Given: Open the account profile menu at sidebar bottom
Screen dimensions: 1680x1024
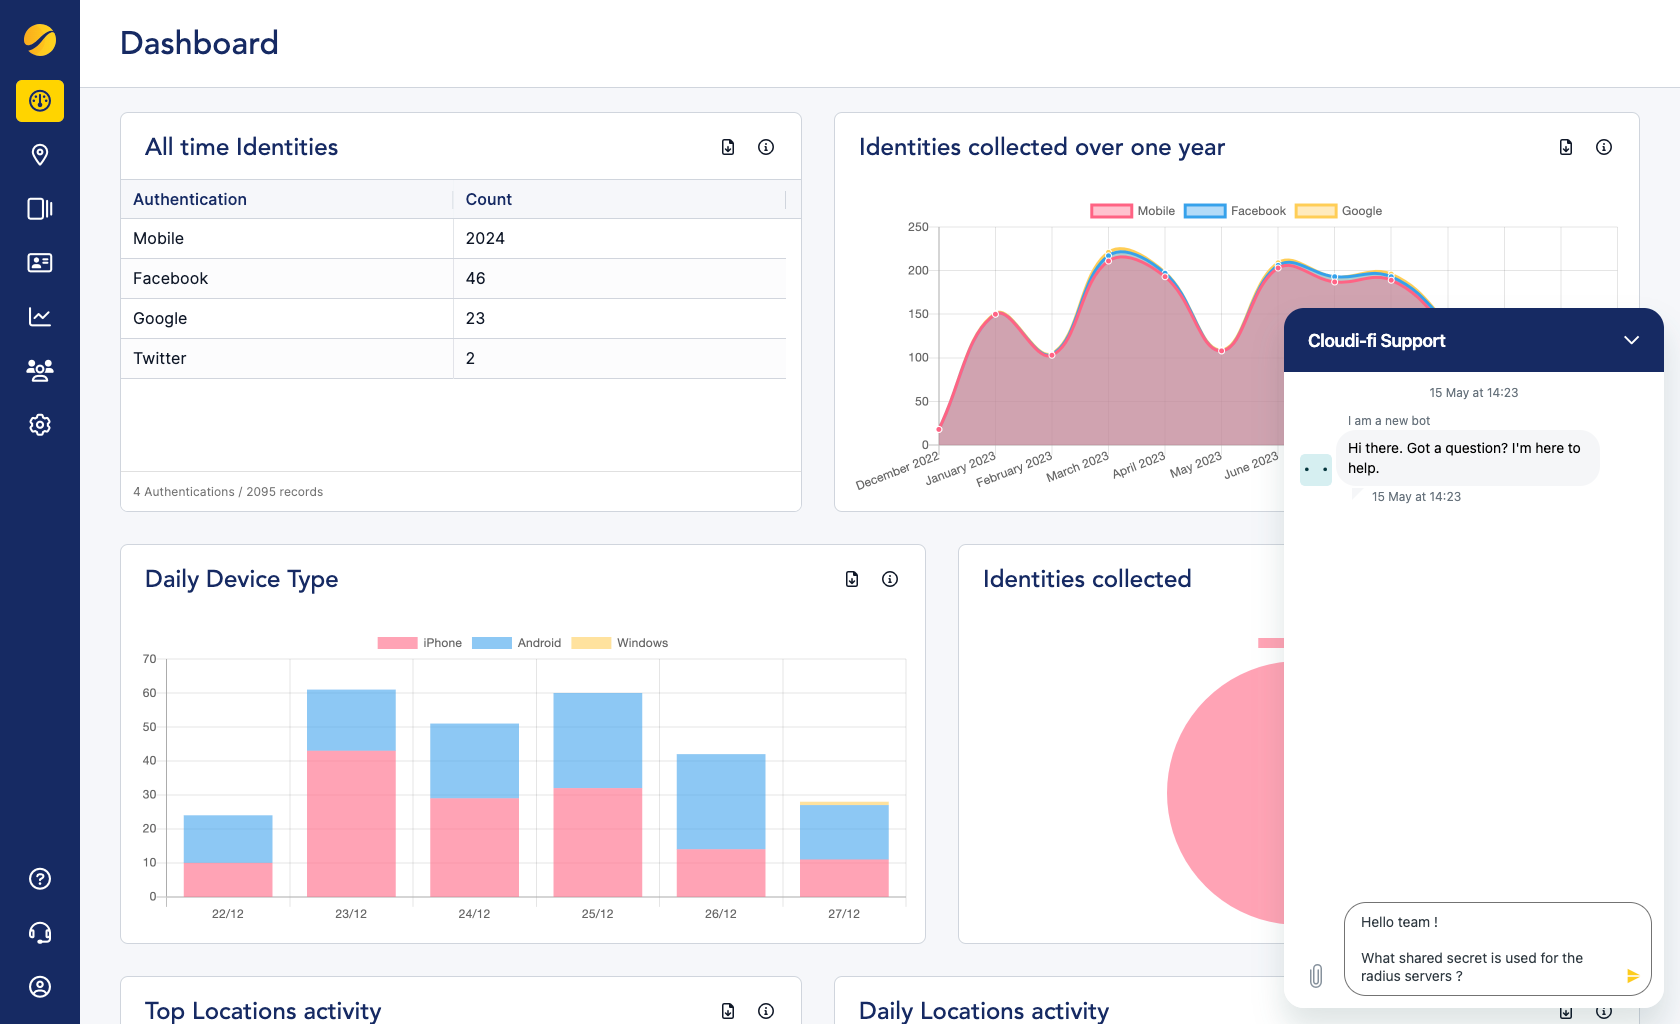Looking at the screenshot, I should [x=39, y=986].
